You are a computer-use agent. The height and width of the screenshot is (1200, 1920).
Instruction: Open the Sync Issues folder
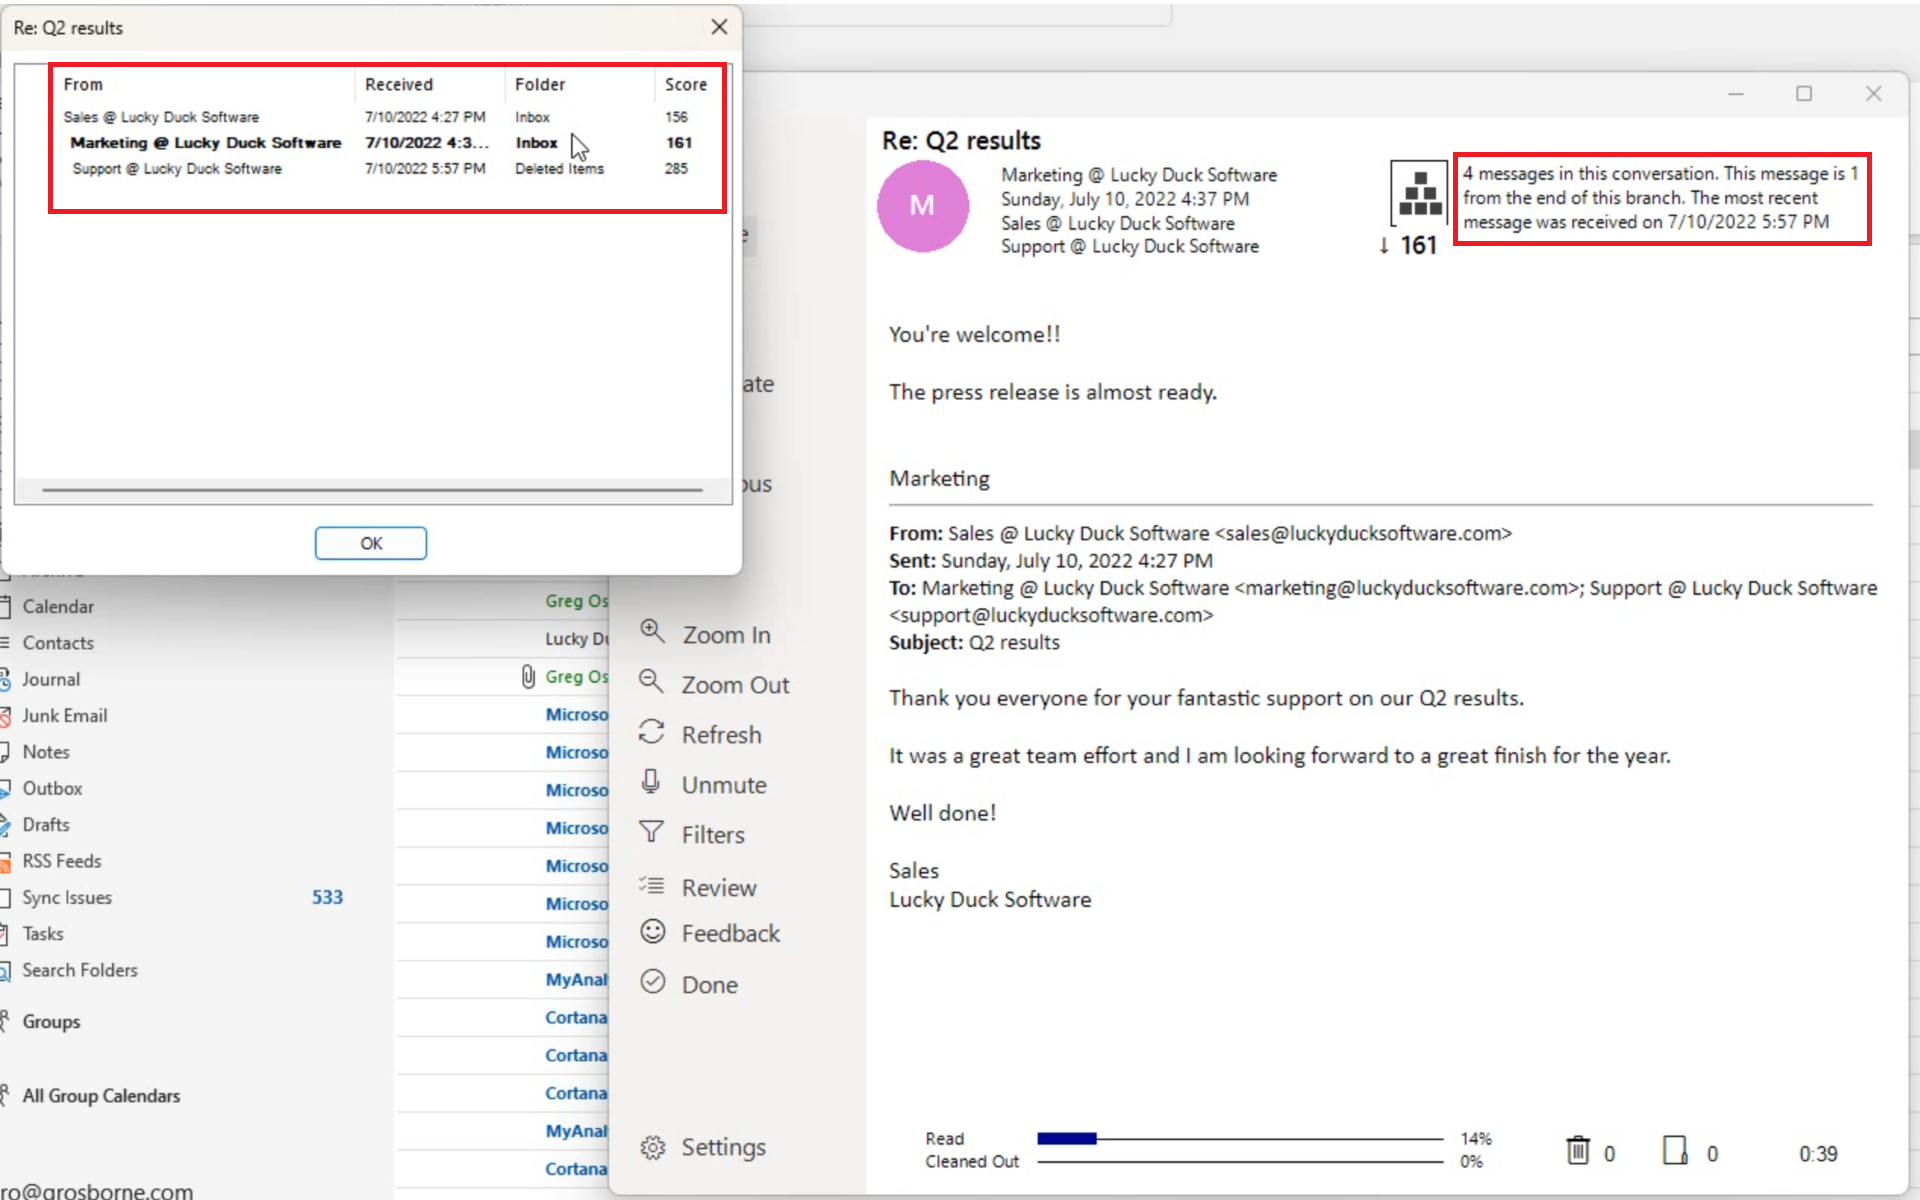[67, 898]
